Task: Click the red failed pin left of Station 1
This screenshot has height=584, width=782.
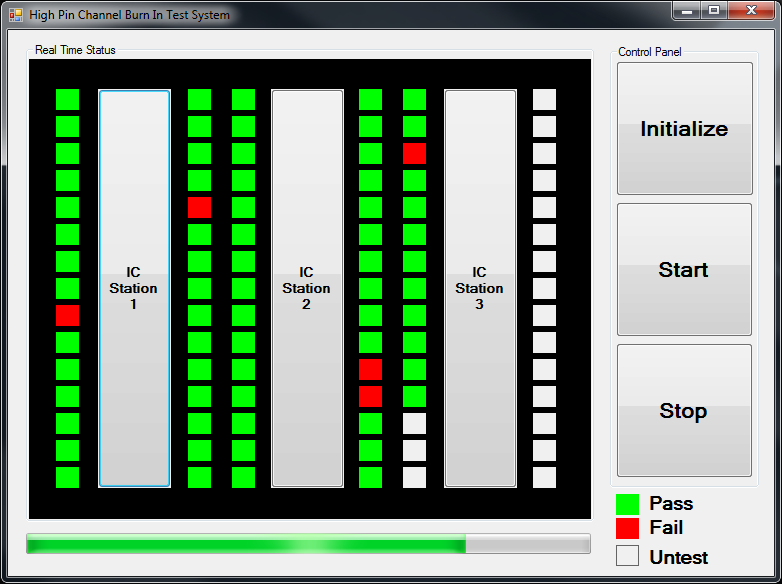Action: pyautogui.click(x=67, y=315)
